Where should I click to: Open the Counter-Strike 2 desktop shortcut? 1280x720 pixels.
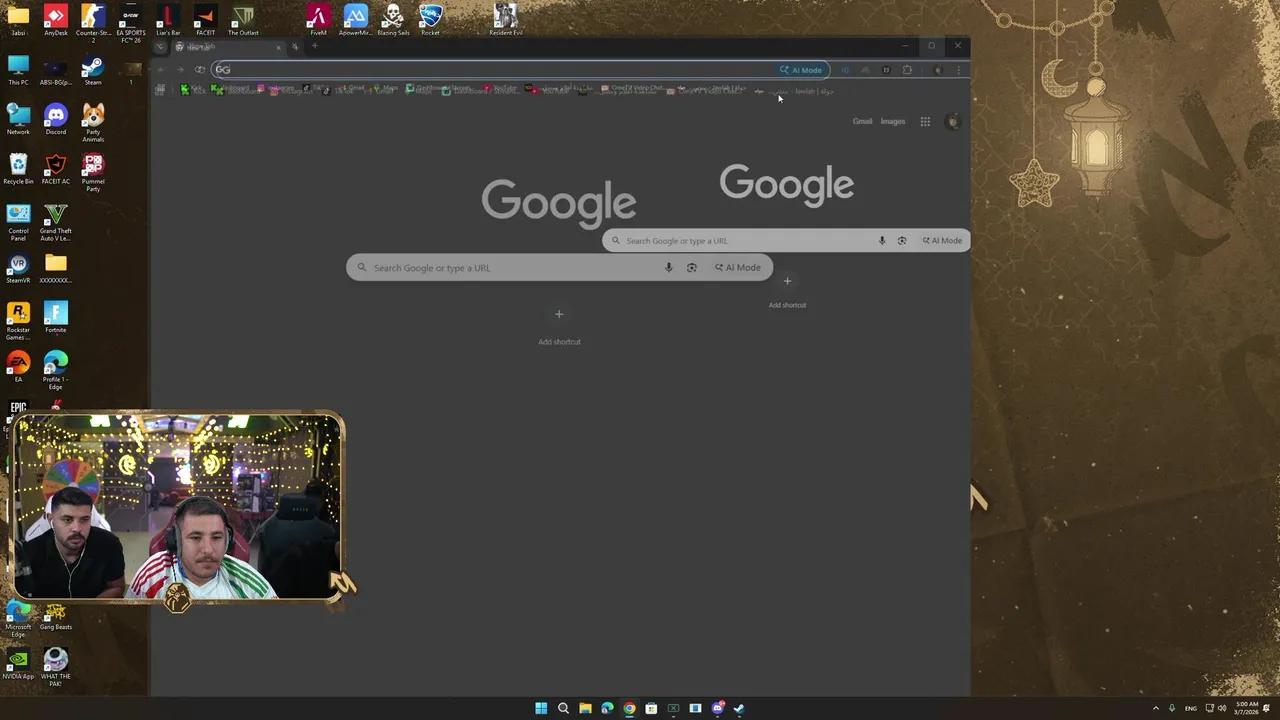coord(93,23)
